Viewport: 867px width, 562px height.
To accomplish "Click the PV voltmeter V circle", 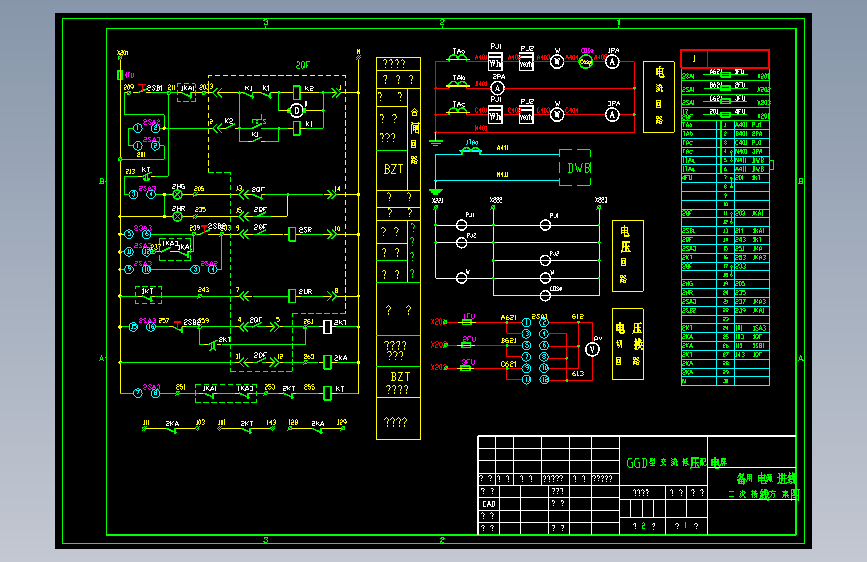I will [x=592, y=349].
